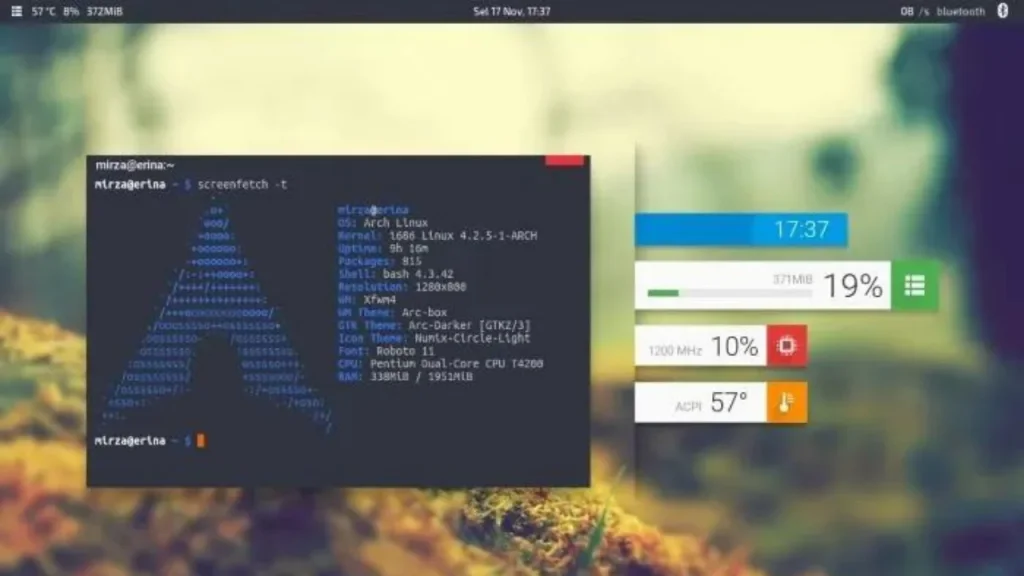Open the date and time clock
Image resolution: width=1024 pixels, height=576 pixels.
511,11
